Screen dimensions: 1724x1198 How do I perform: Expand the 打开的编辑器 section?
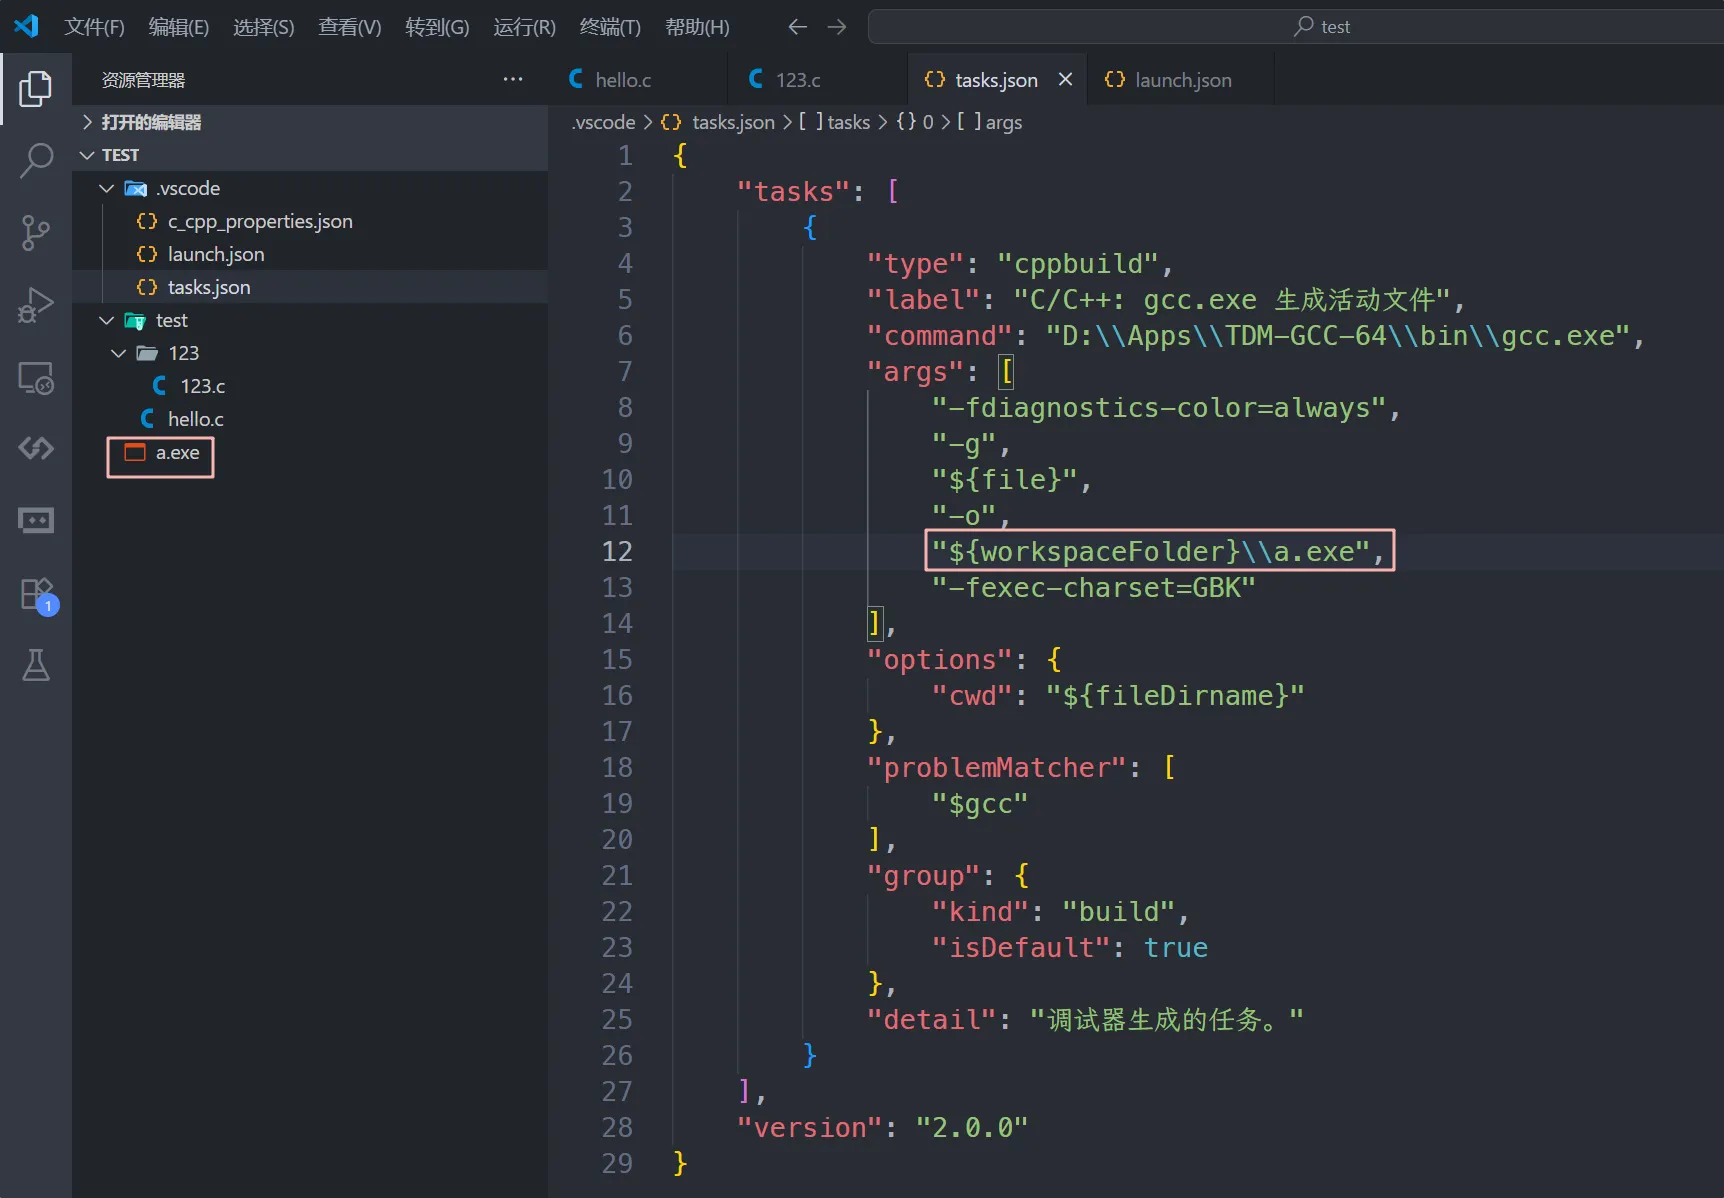tap(151, 122)
